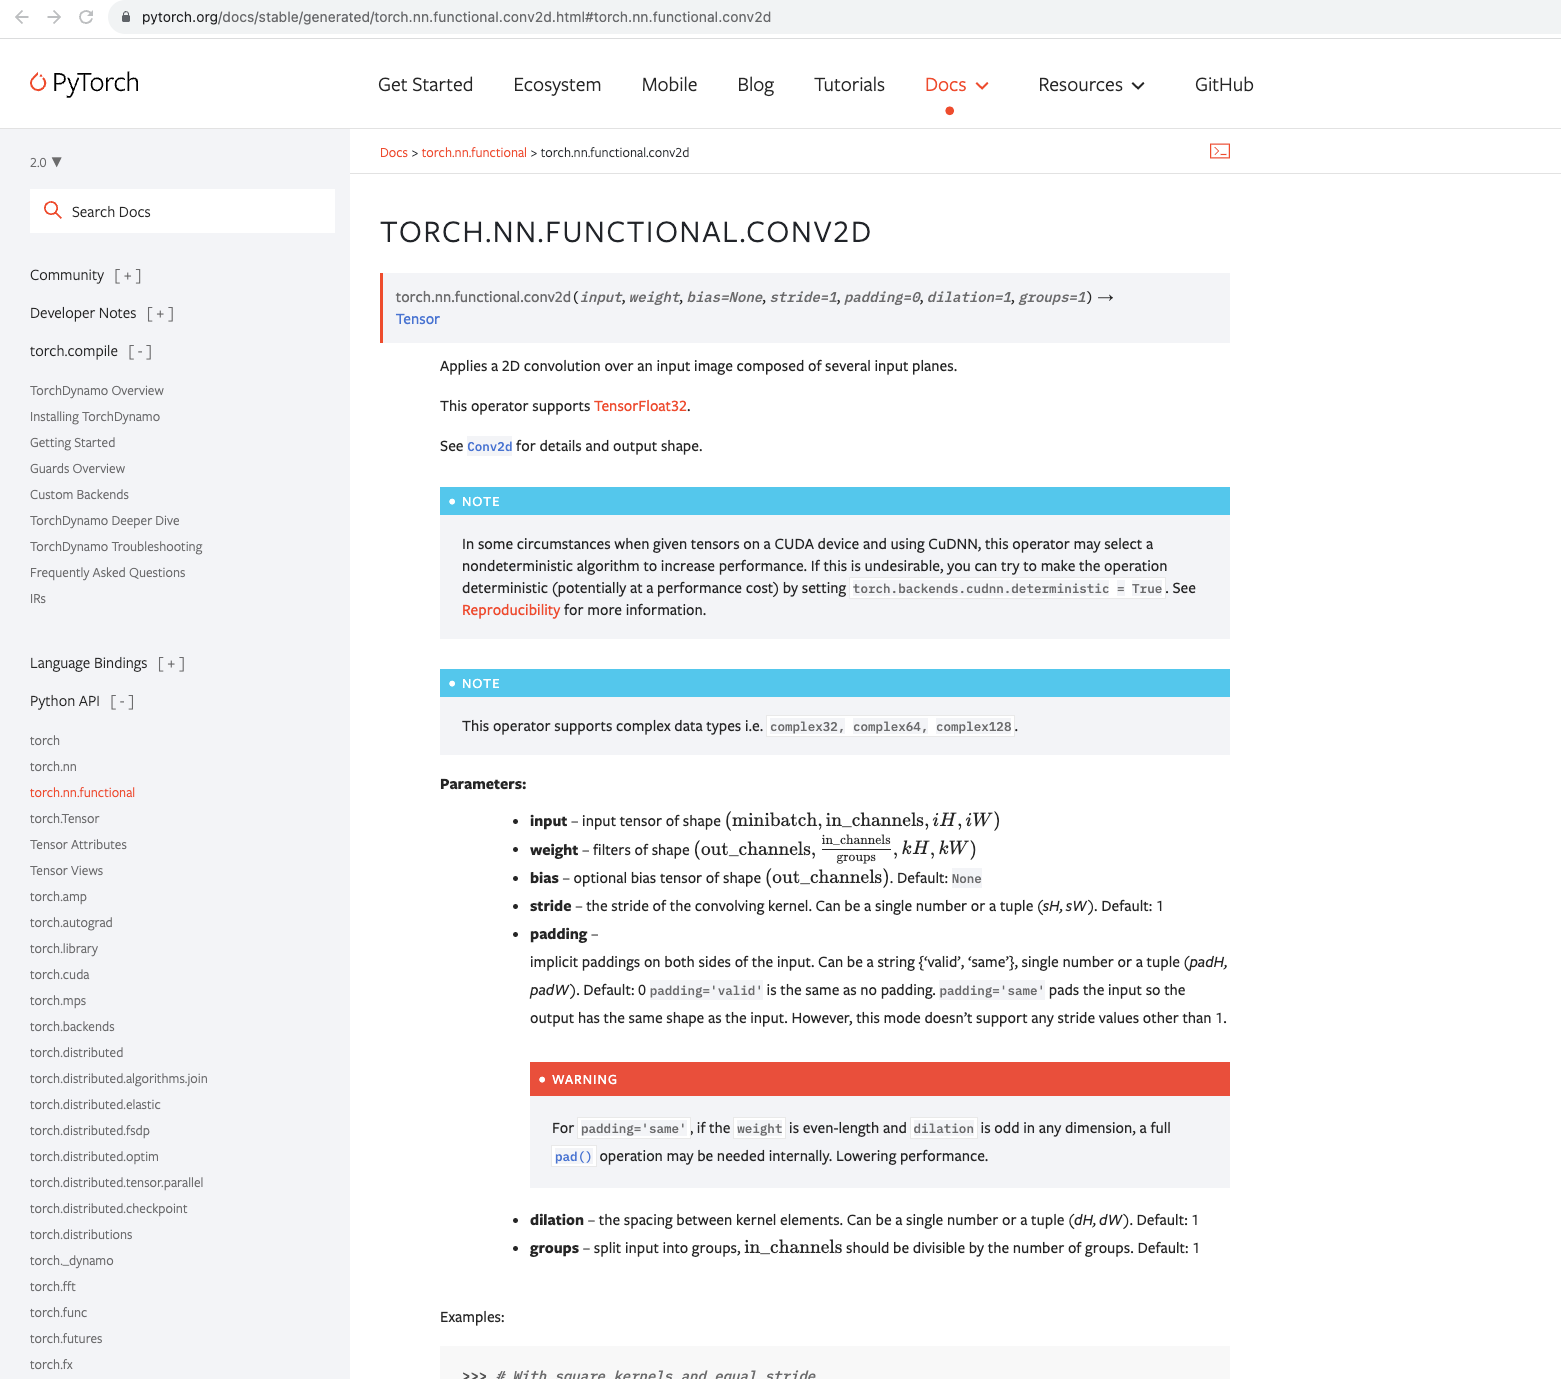1561x1379 pixels.
Task: Expand the Developer Notes section
Action: click(160, 313)
